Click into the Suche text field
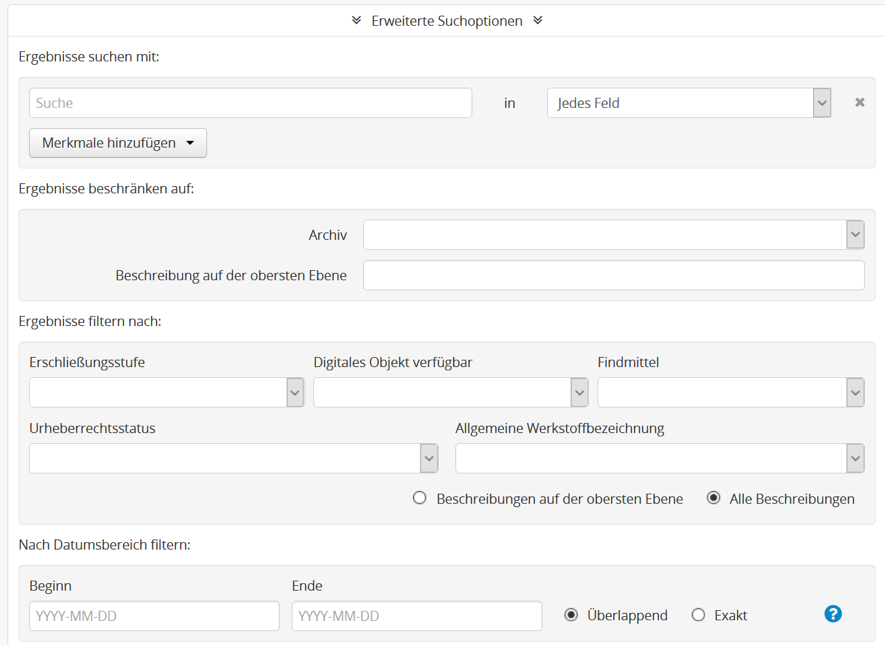885x645 pixels. pos(250,103)
